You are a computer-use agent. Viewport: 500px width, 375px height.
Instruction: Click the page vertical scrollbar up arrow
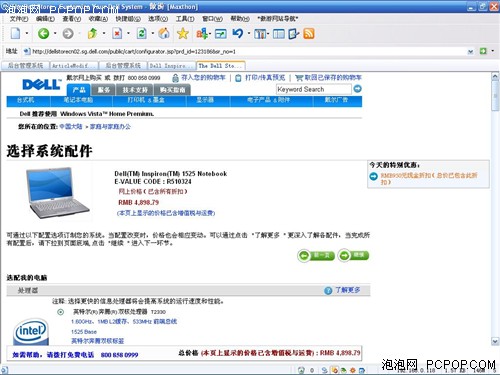(x=495, y=77)
